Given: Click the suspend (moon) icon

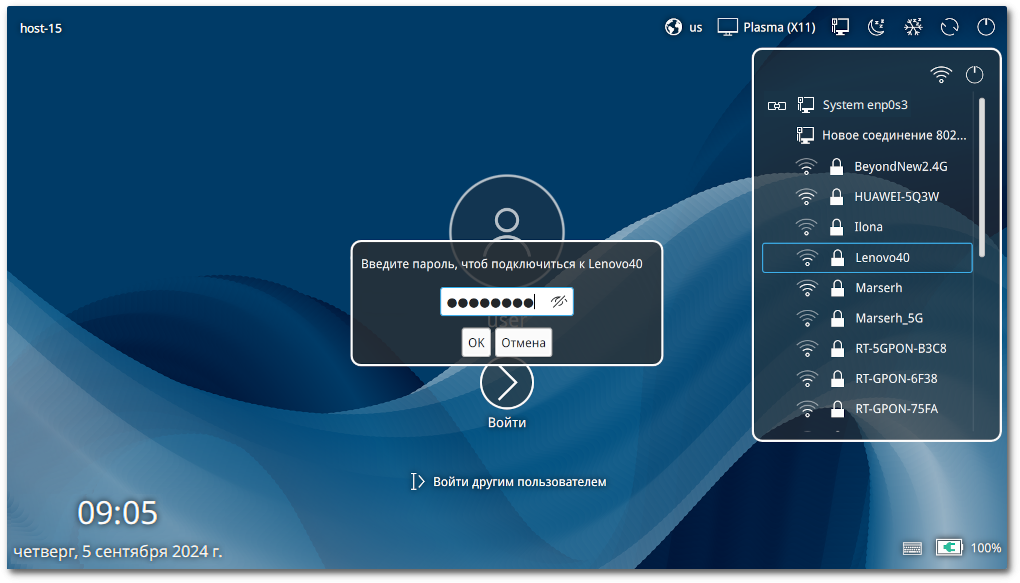Looking at the screenshot, I should [876, 28].
